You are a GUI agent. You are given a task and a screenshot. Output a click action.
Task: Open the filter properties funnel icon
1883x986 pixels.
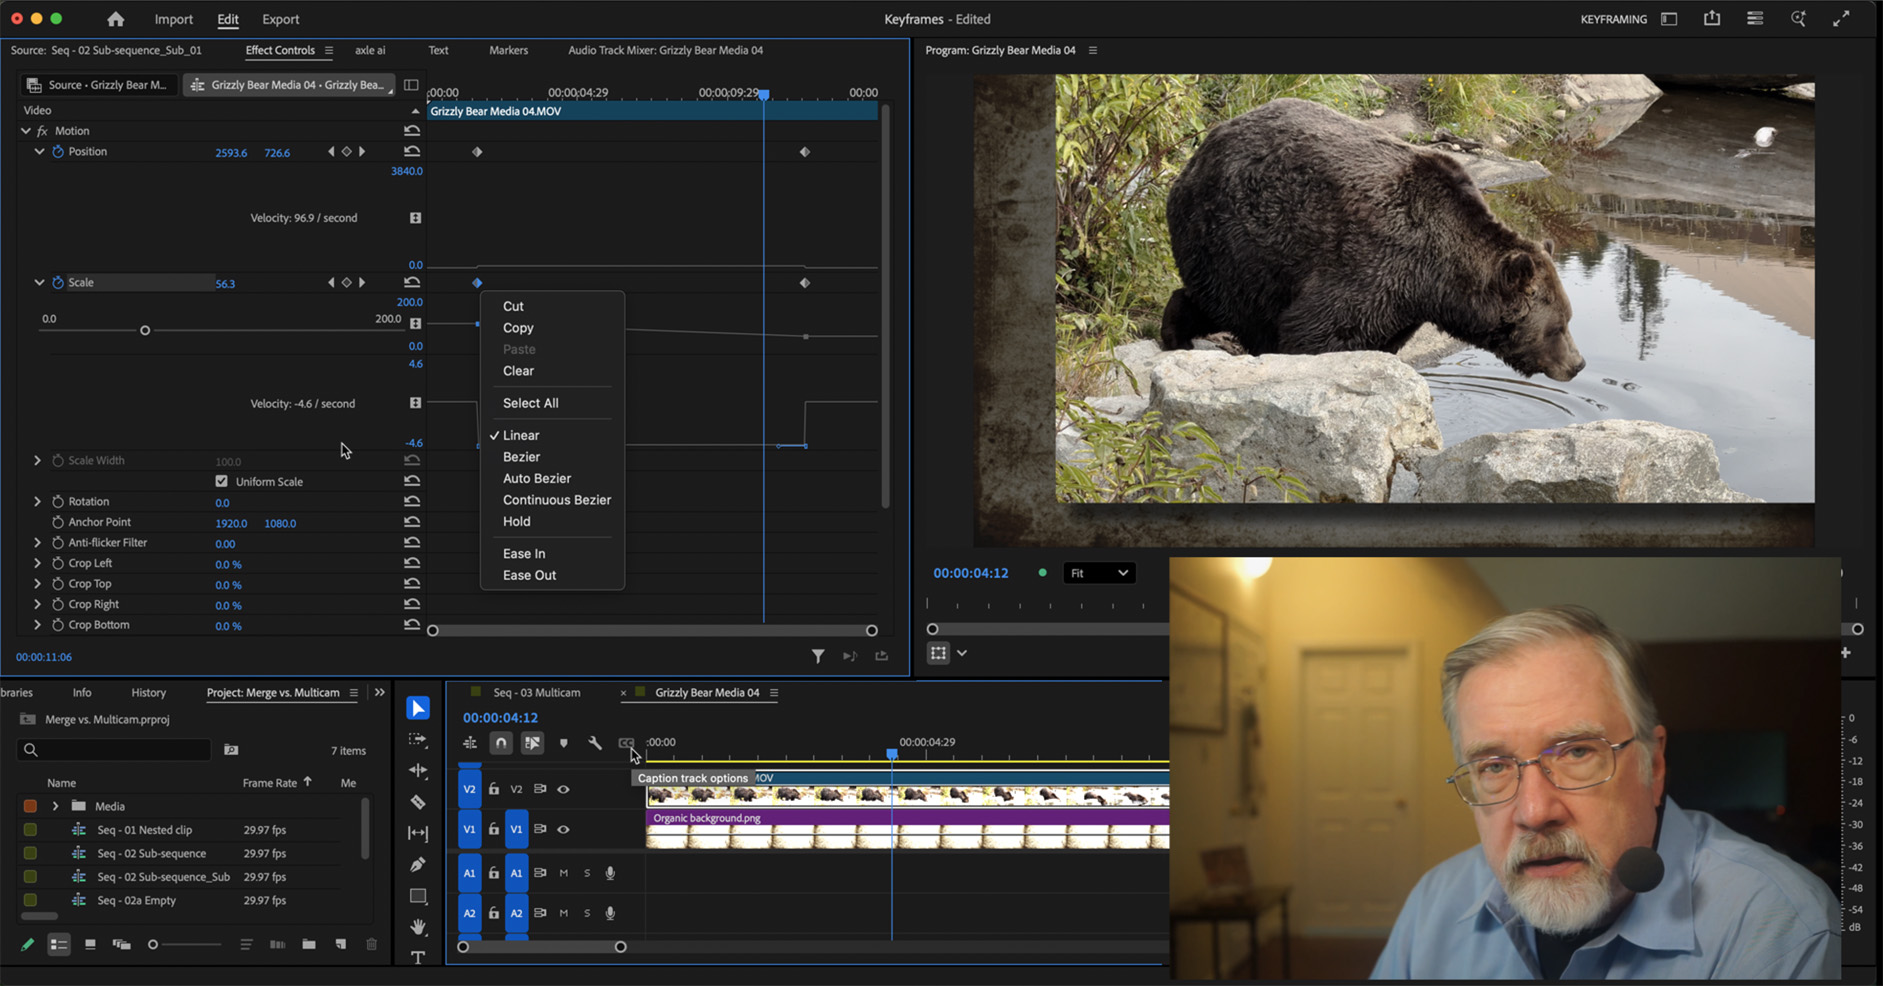pyautogui.click(x=818, y=656)
